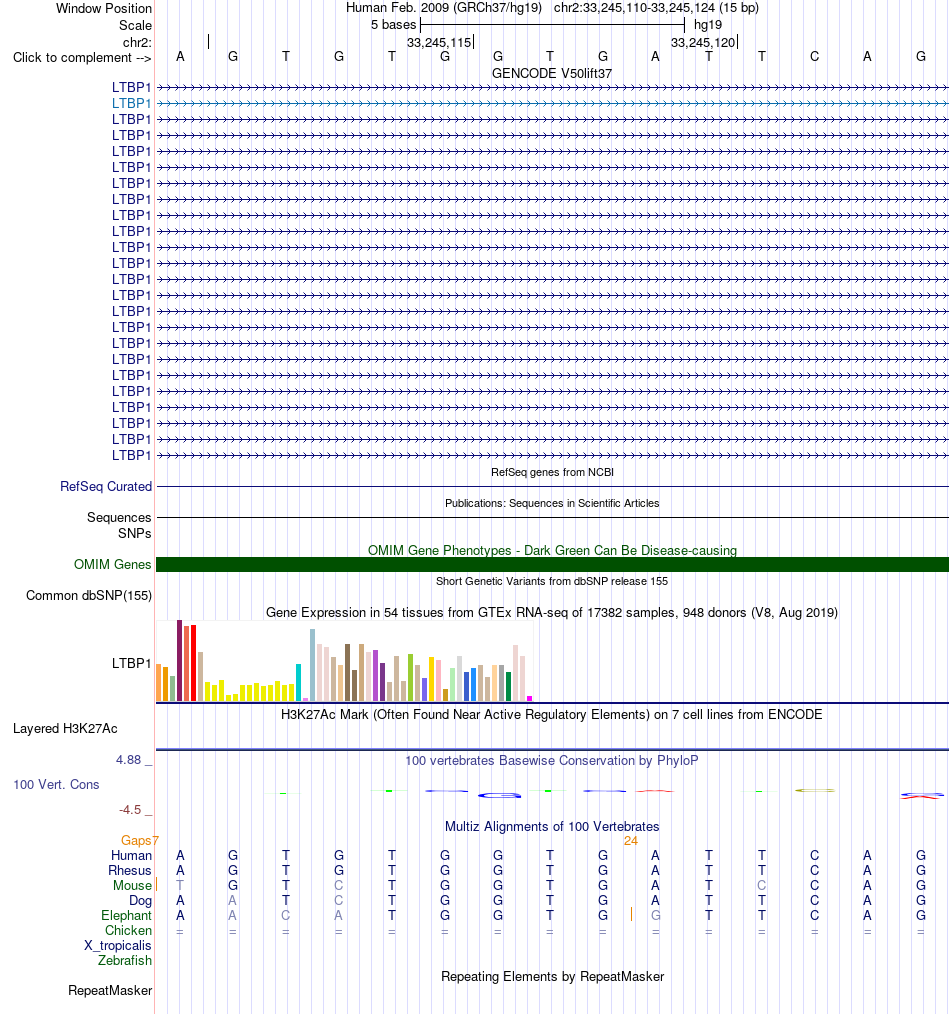Click the RefSeq Curated track label
950x1014 pixels.
[106, 486]
